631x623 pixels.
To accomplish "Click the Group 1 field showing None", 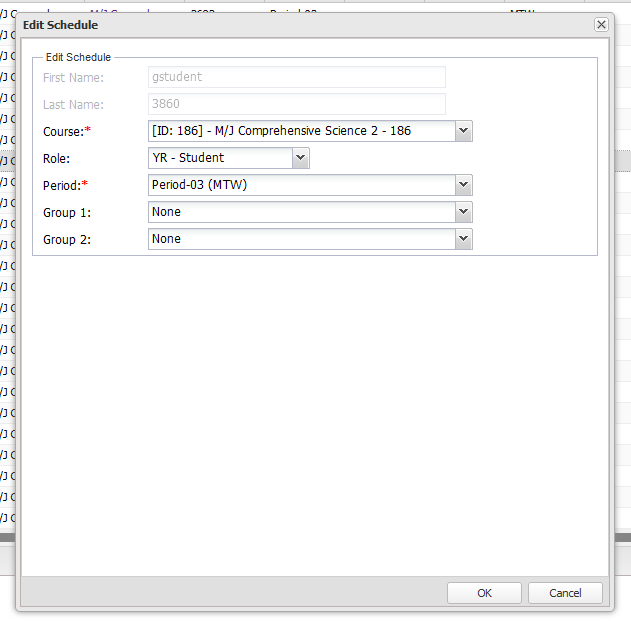I will (300, 212).
